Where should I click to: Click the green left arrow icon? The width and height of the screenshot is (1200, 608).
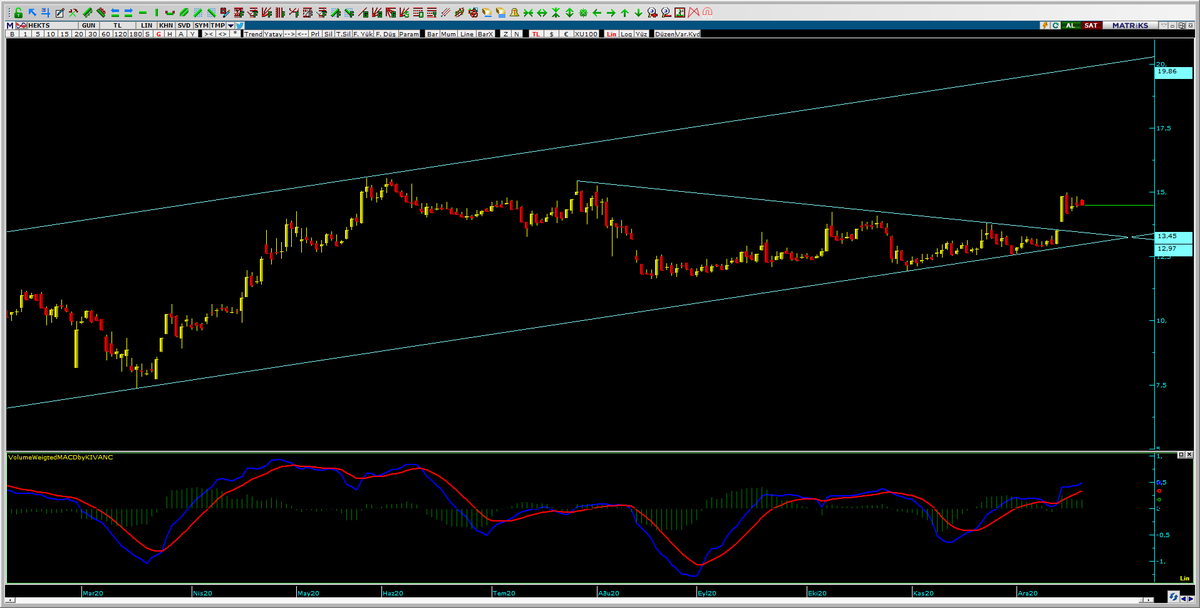click(x=597, y=13)
